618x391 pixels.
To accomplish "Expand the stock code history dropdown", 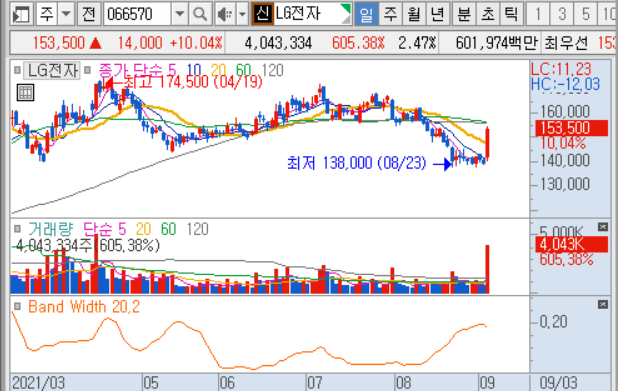I will pyautogui.click(x=179, y=14).
